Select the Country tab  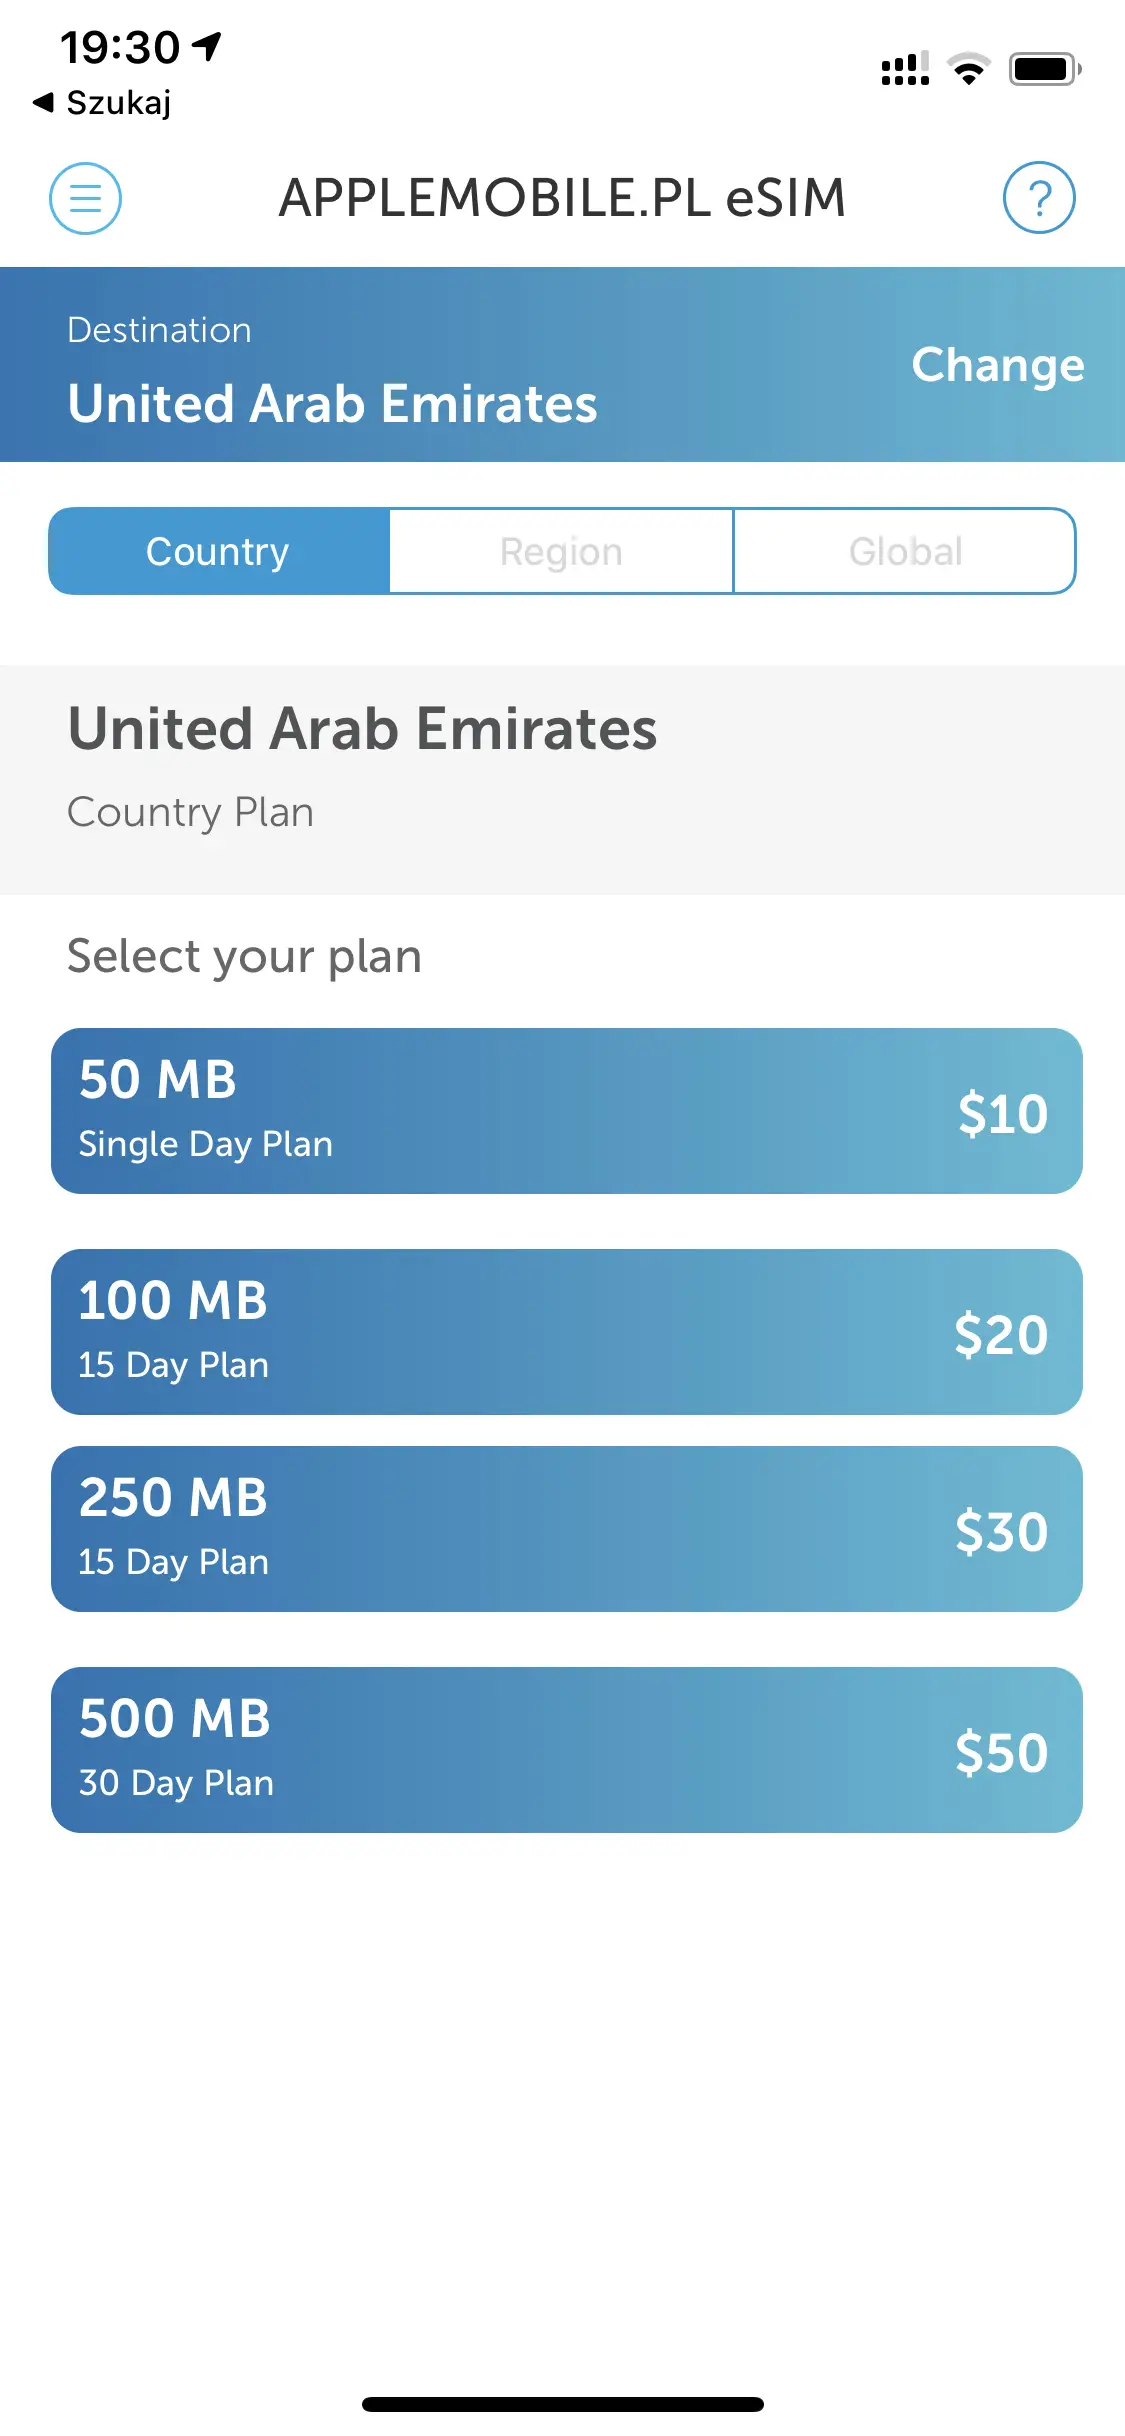218,552
